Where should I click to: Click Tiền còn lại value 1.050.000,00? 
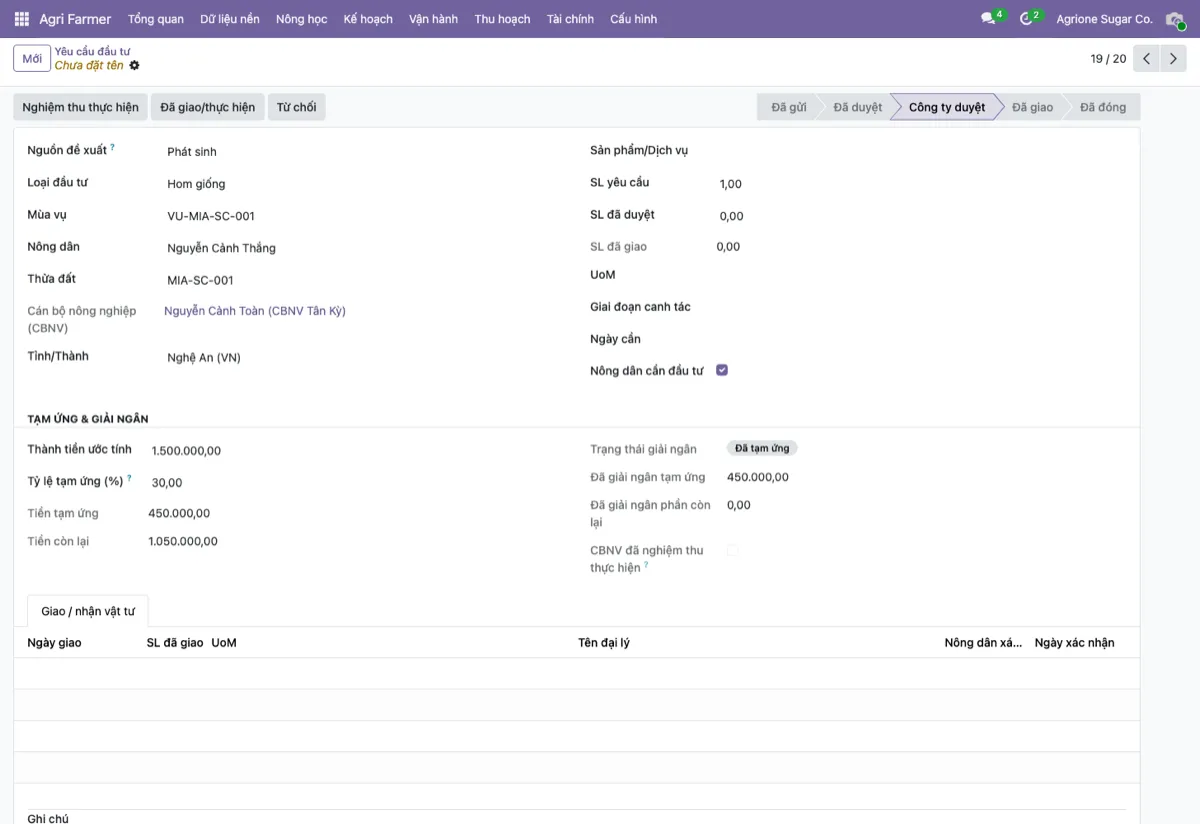point(183,542)
